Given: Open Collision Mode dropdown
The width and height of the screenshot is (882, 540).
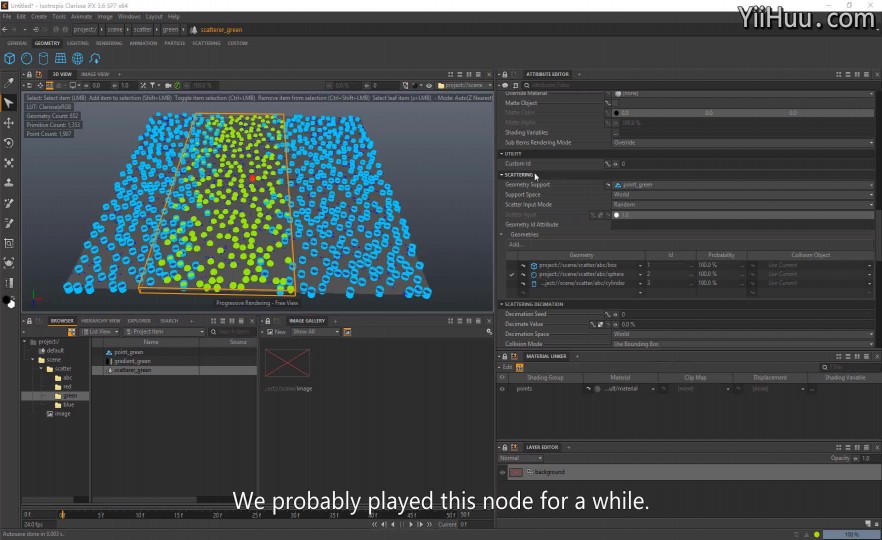Looking at the screenshot, I should pos(742,344).
